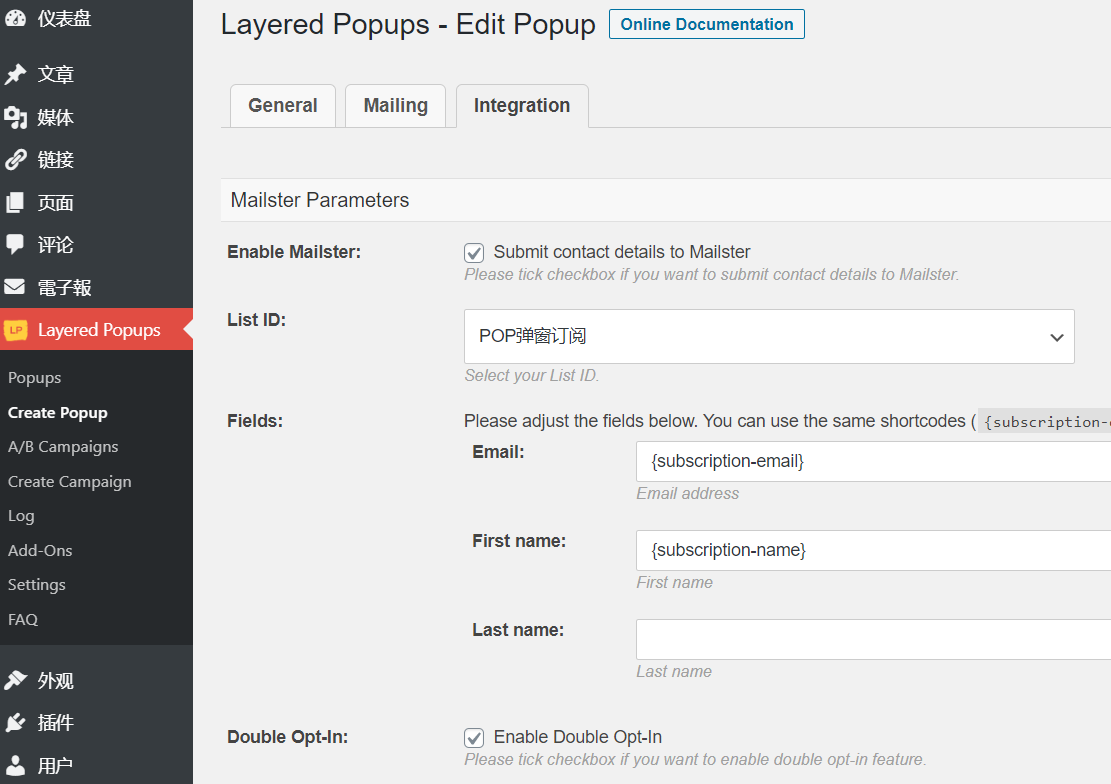Image resolution: width=1111 pixels, height=784 pixels.
Task: Switch to the Mailing tab
Action: pos(395,106)
